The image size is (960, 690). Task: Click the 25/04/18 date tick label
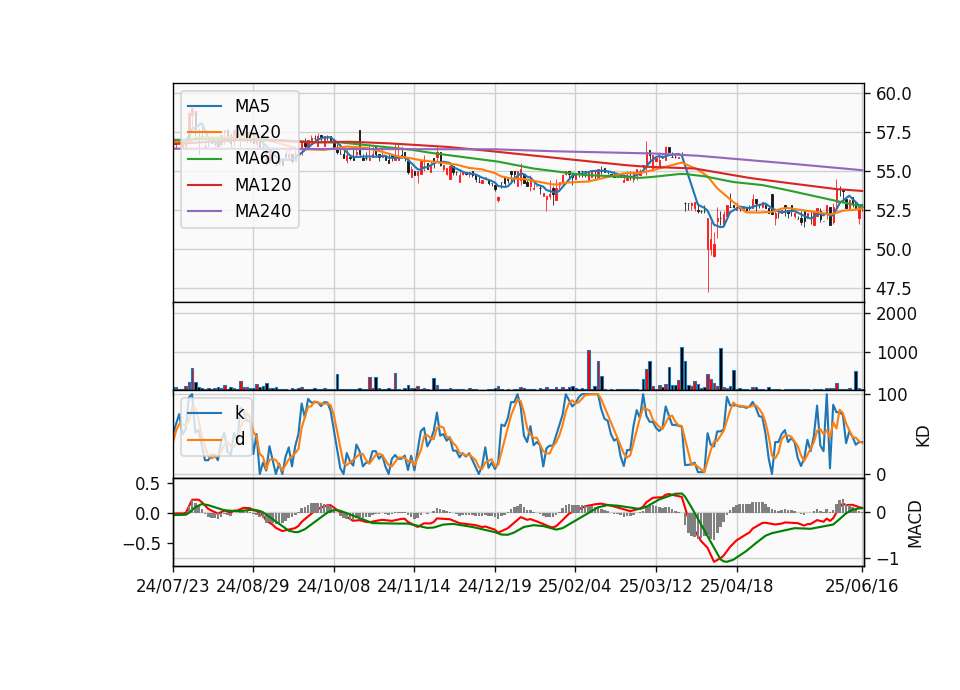[737, 586]
